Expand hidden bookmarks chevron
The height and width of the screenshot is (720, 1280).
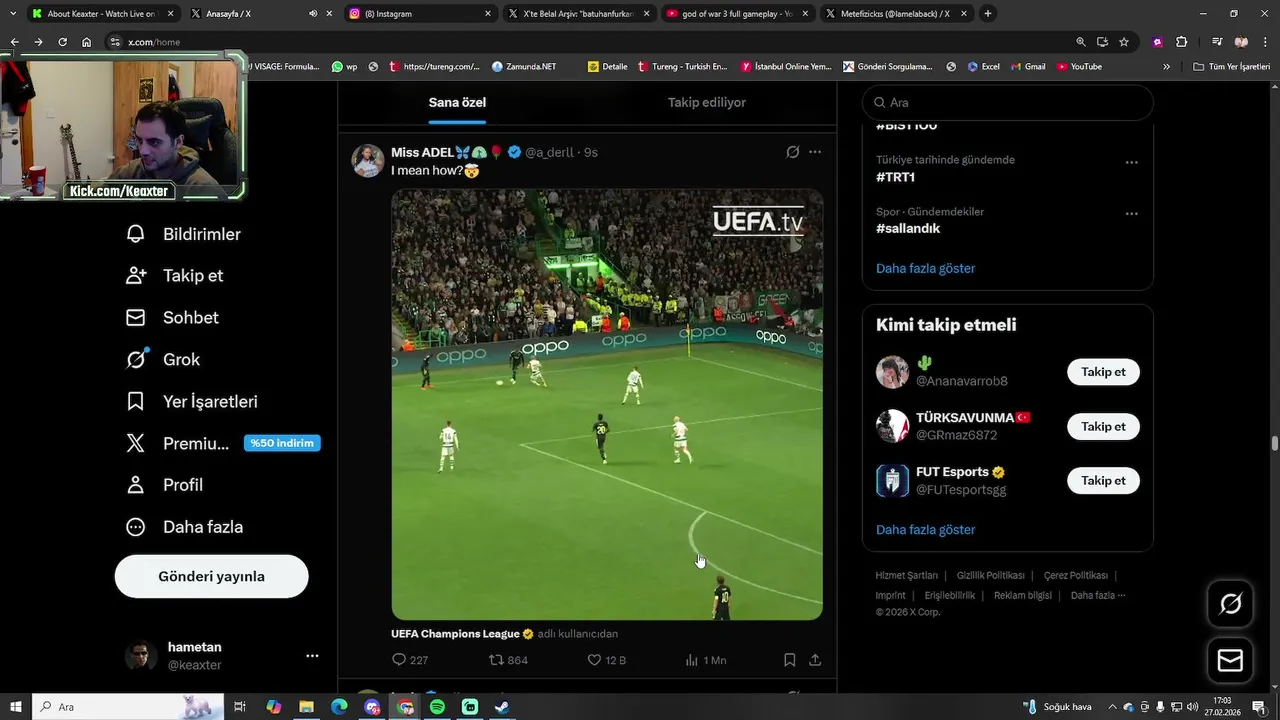pos(1166,67)
